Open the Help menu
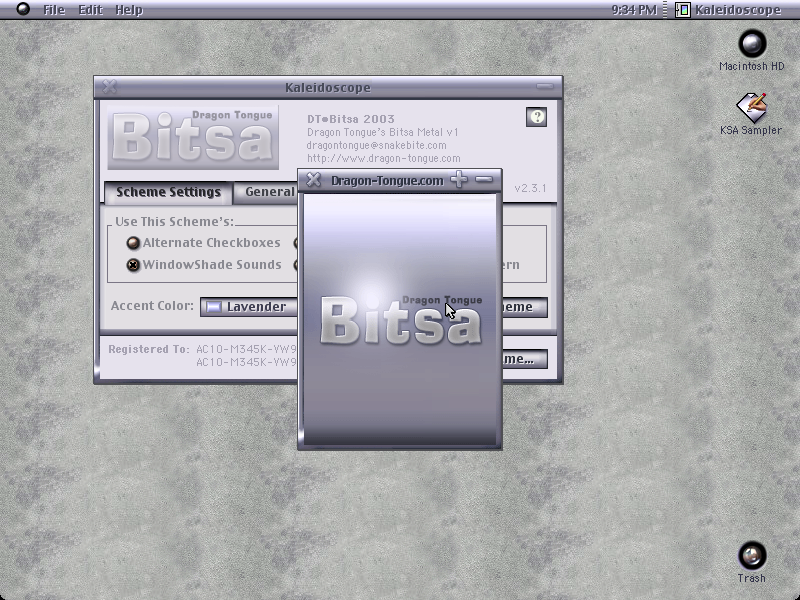 click(x=129, y=10)
